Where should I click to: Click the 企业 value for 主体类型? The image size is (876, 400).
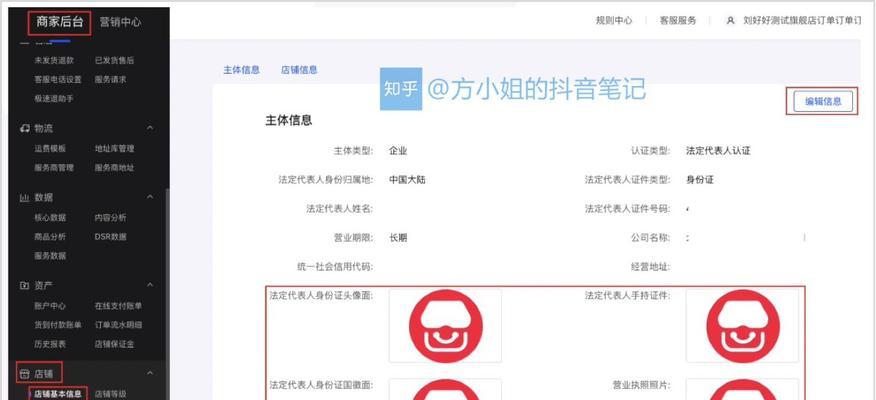coord(398,151)
